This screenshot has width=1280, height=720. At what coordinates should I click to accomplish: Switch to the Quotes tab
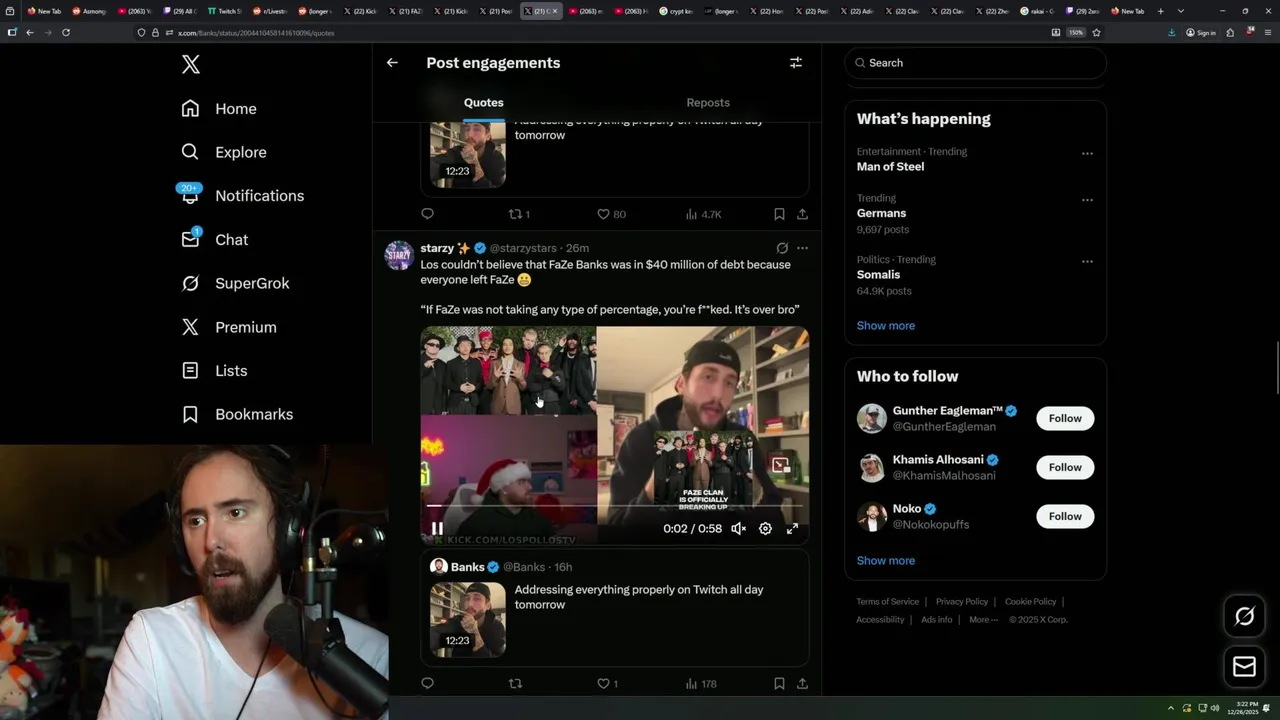484,103
